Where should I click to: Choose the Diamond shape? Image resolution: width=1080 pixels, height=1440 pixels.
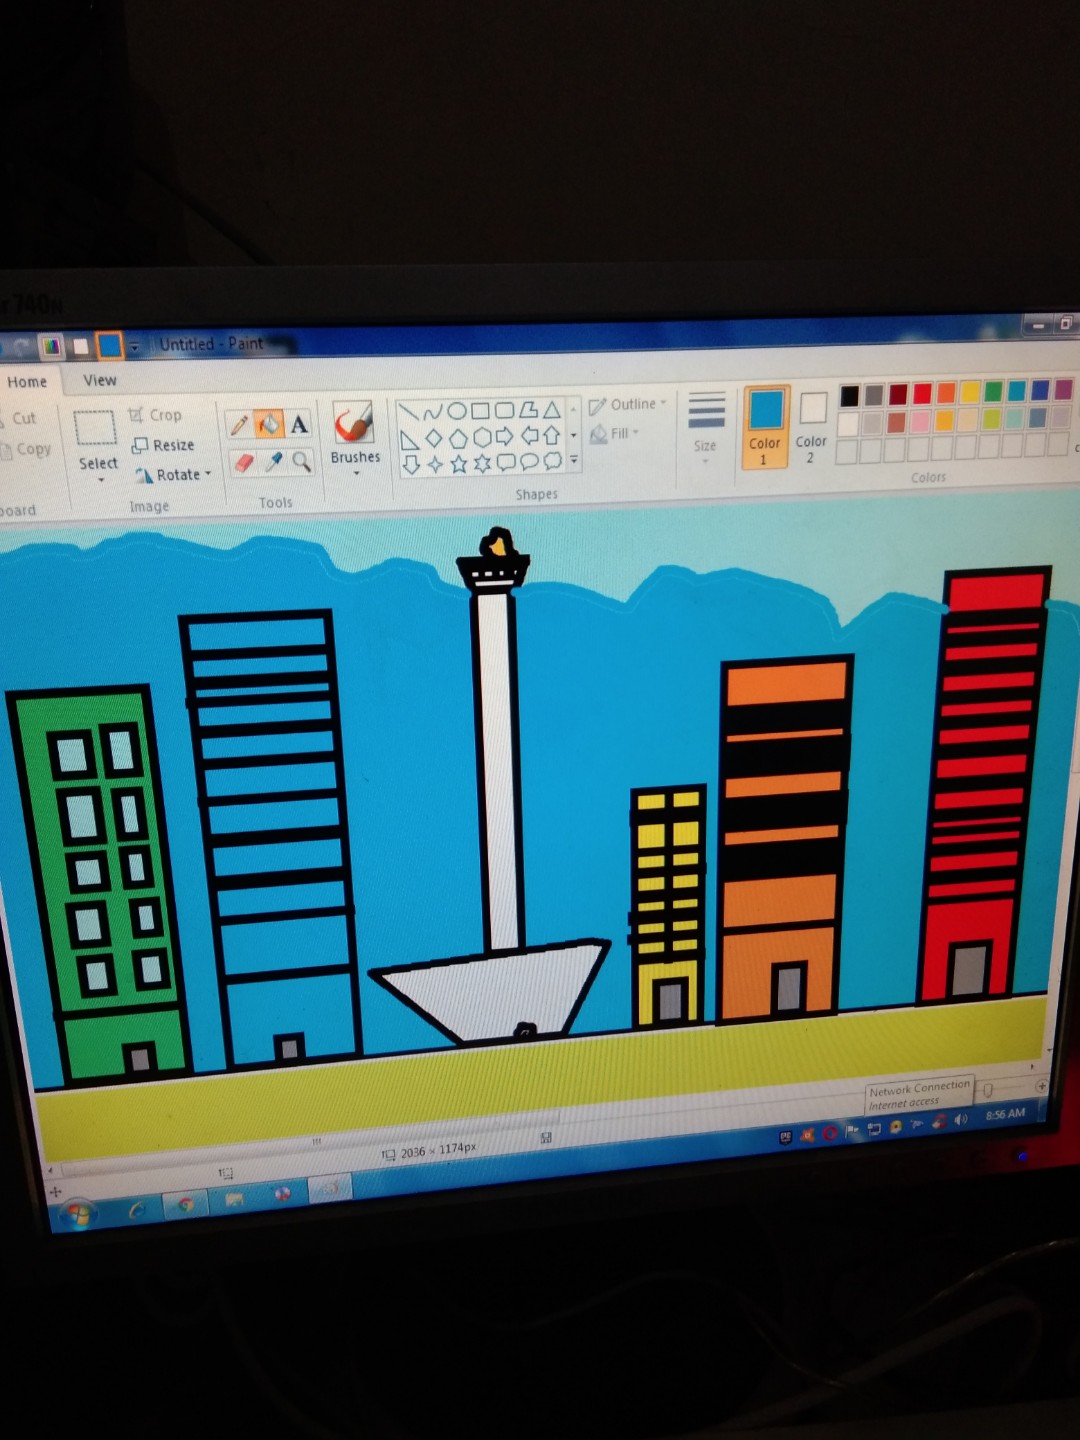[x=434, y=439]
